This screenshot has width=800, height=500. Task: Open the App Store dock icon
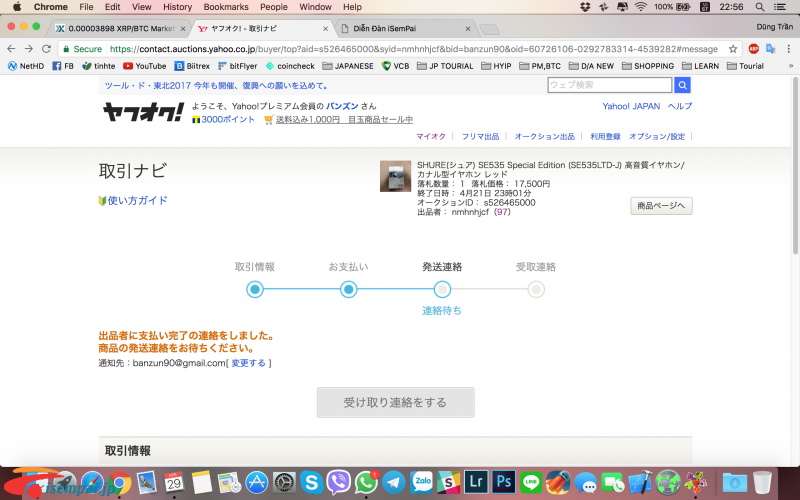click(257, 482)
